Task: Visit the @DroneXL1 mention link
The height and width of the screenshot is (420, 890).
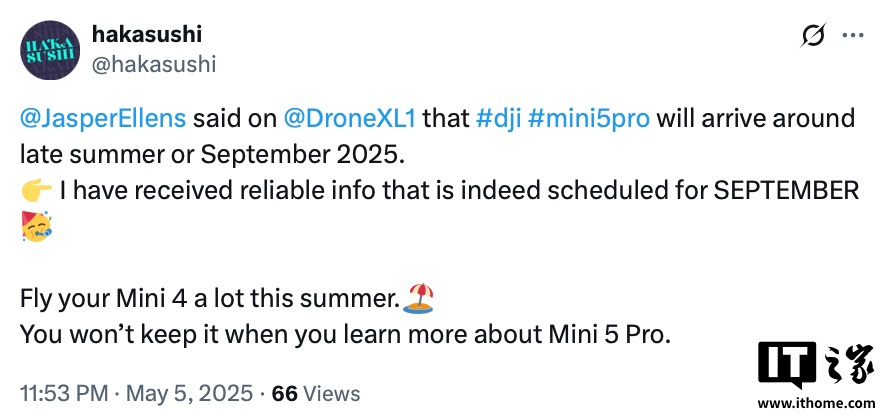Action: tap(350, 120)
